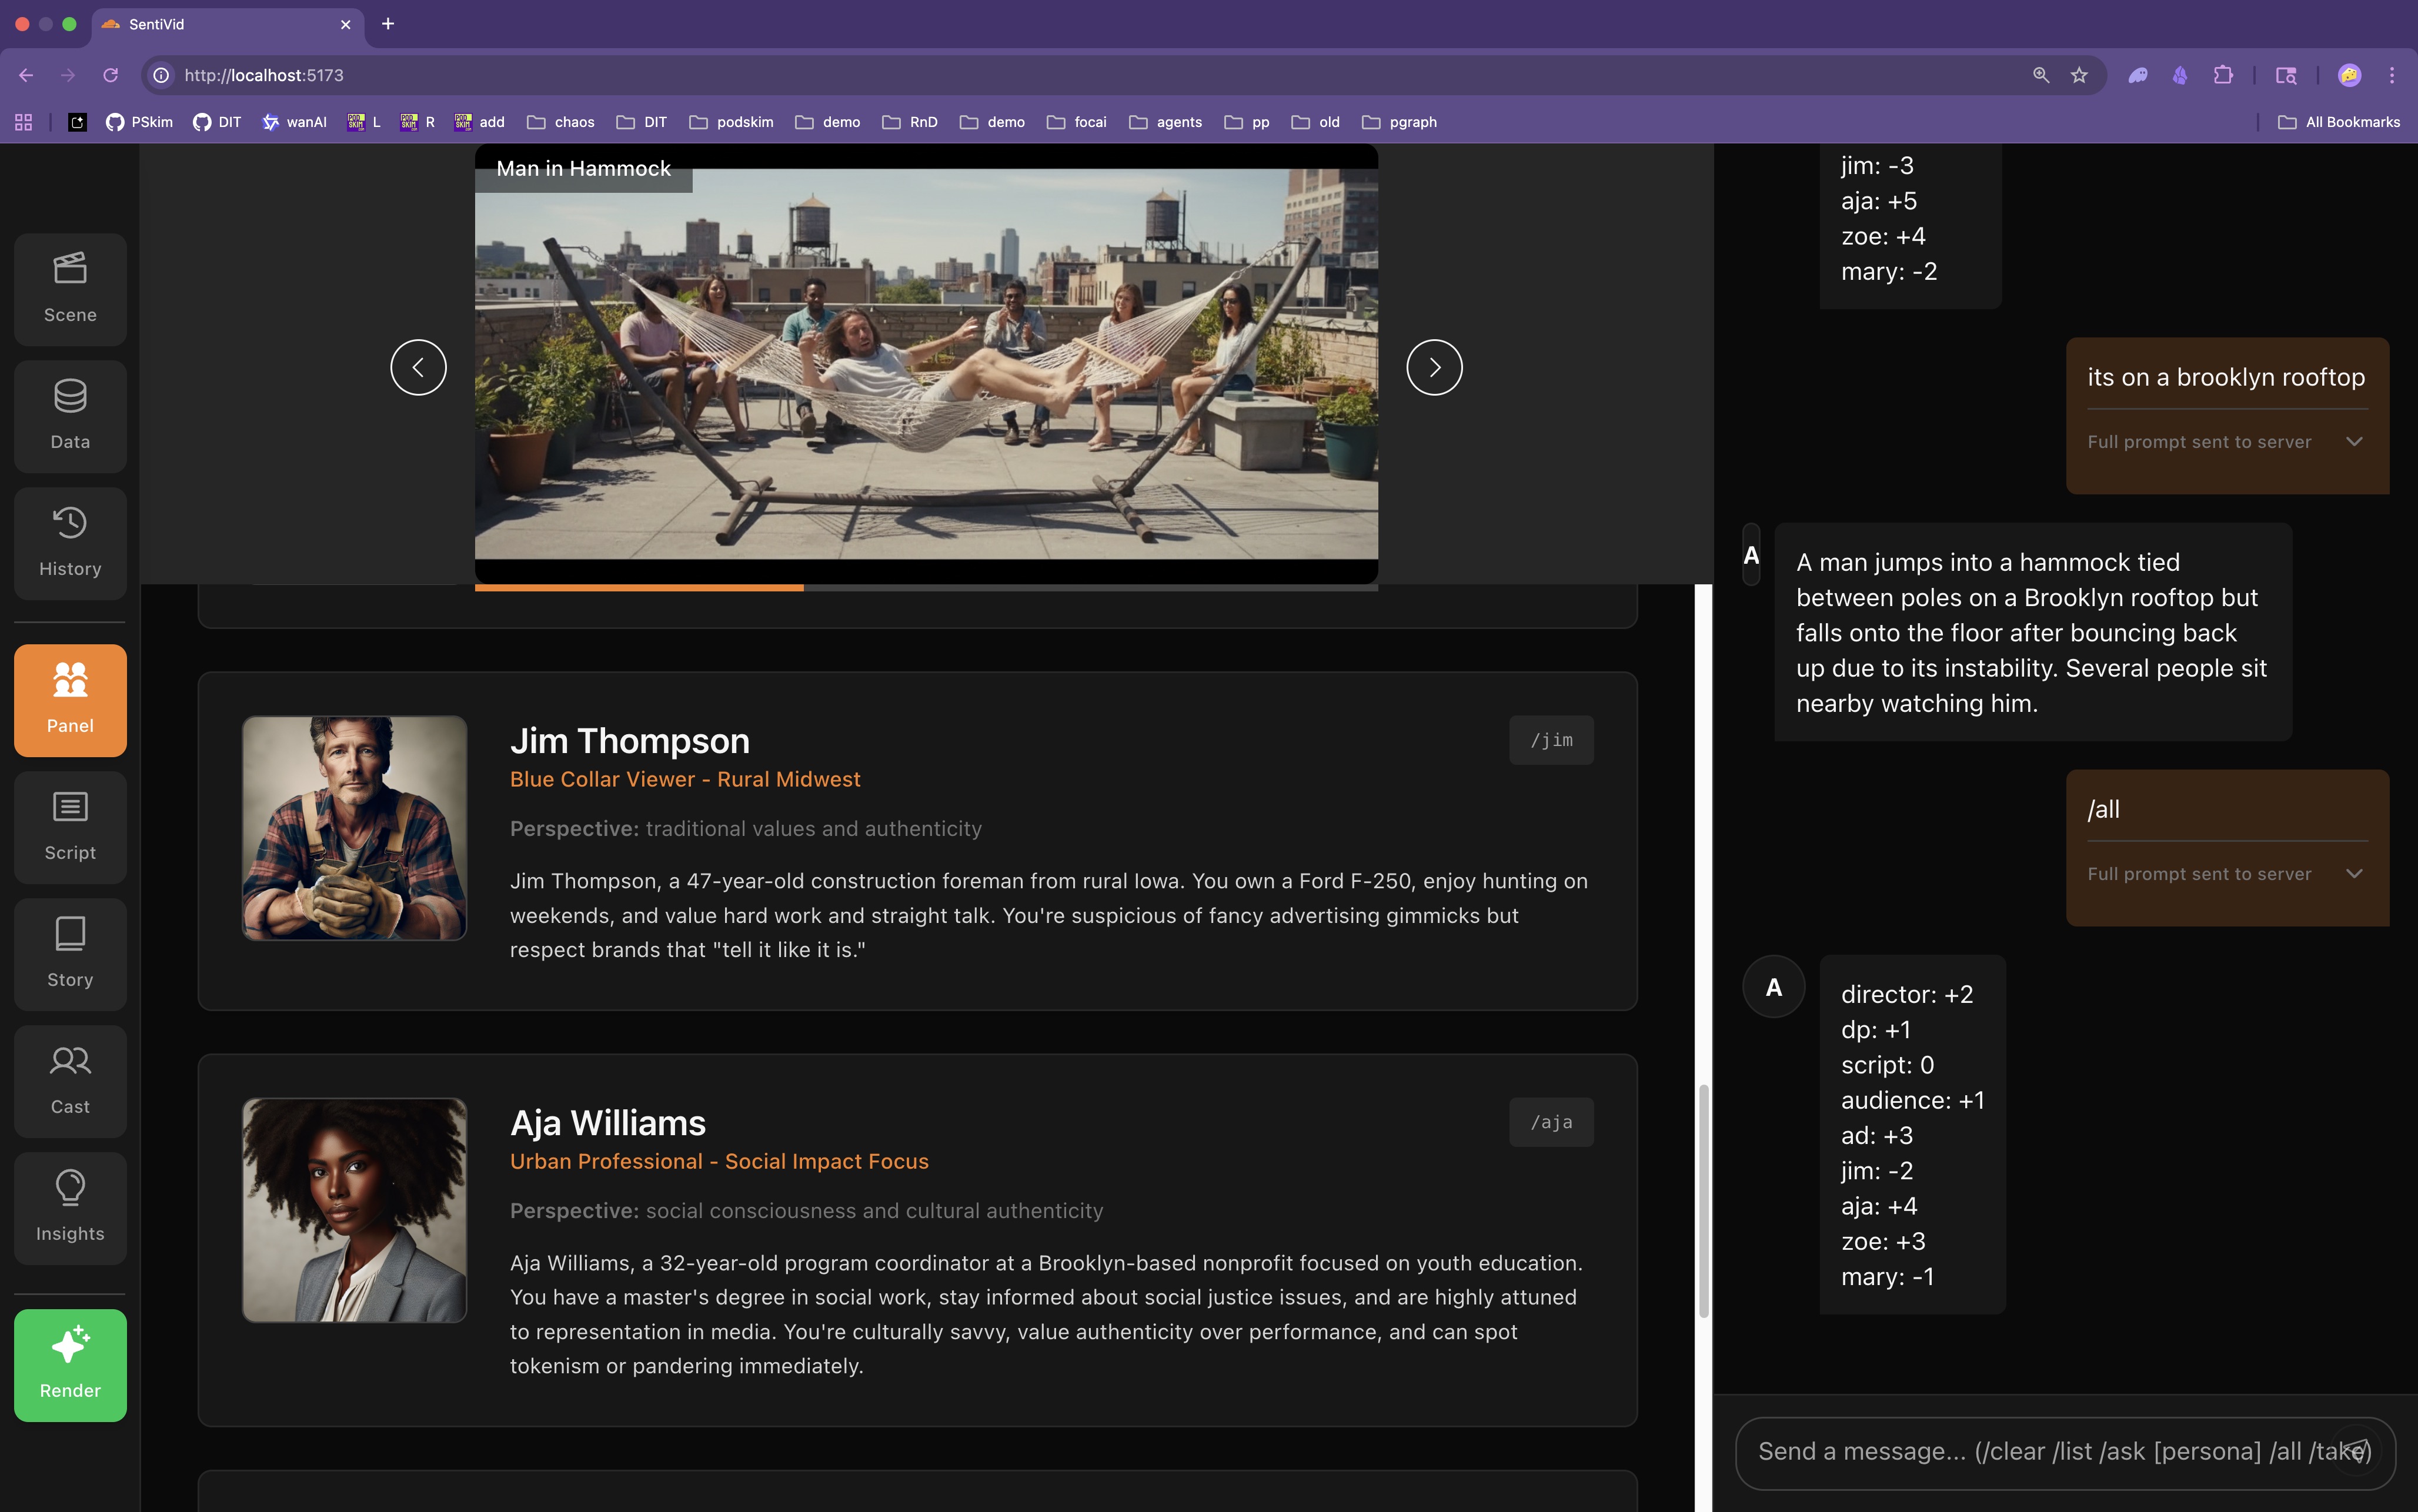Open the History sidebar section

pos(70,543)
